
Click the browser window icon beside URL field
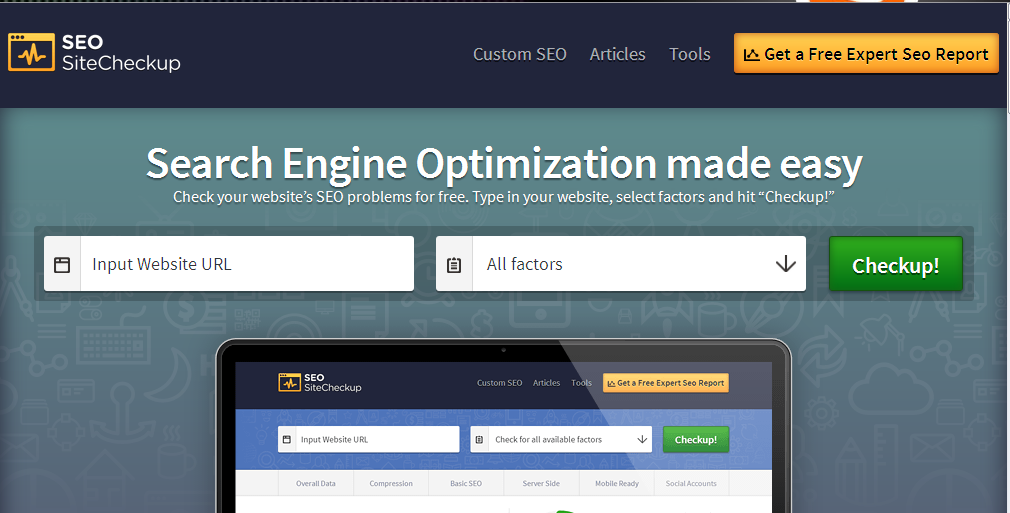(x=62, y=264)
